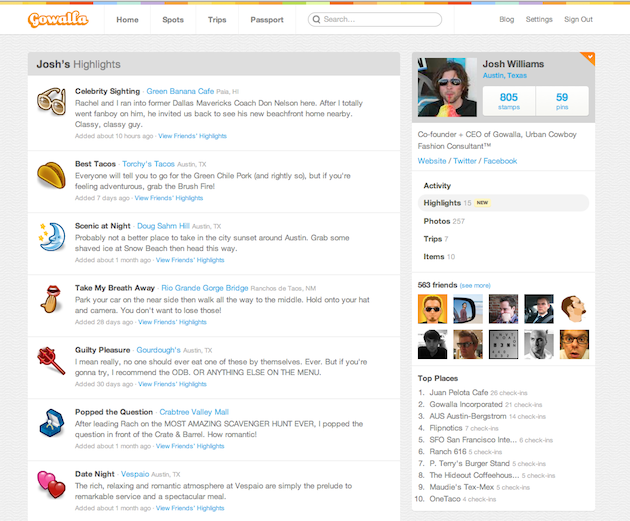Click Maudie's Tex-Mex in Top Places
The image size is (630, 521).
pos(462,487)
